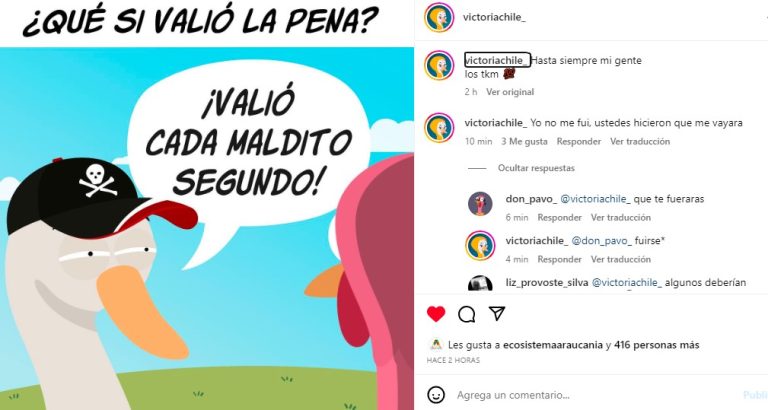Reply to 'Yo no me fui' comment
Viewport: 768px width, 410px height.
pyautogui.click(x=579, y=142)
